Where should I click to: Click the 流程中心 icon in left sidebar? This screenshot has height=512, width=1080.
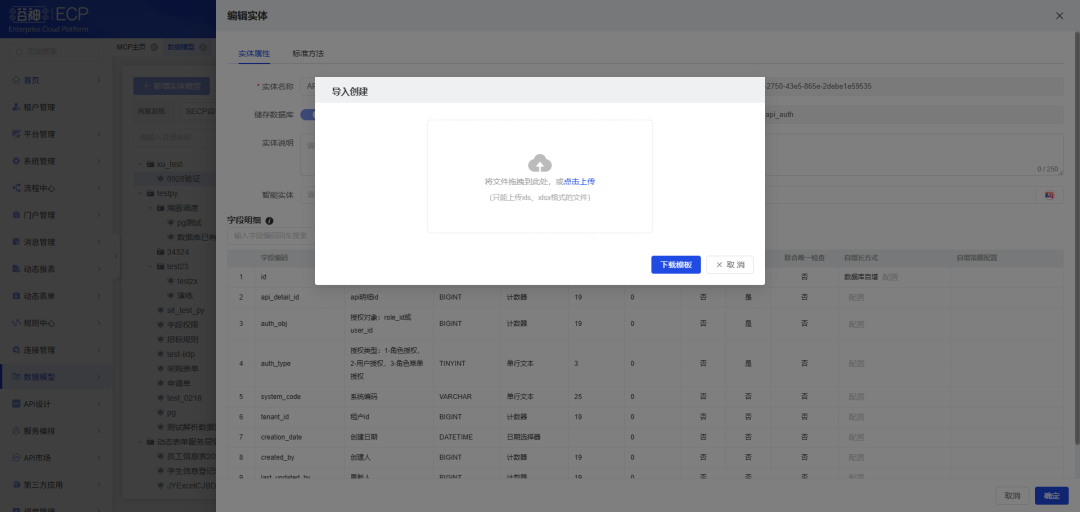16,188
